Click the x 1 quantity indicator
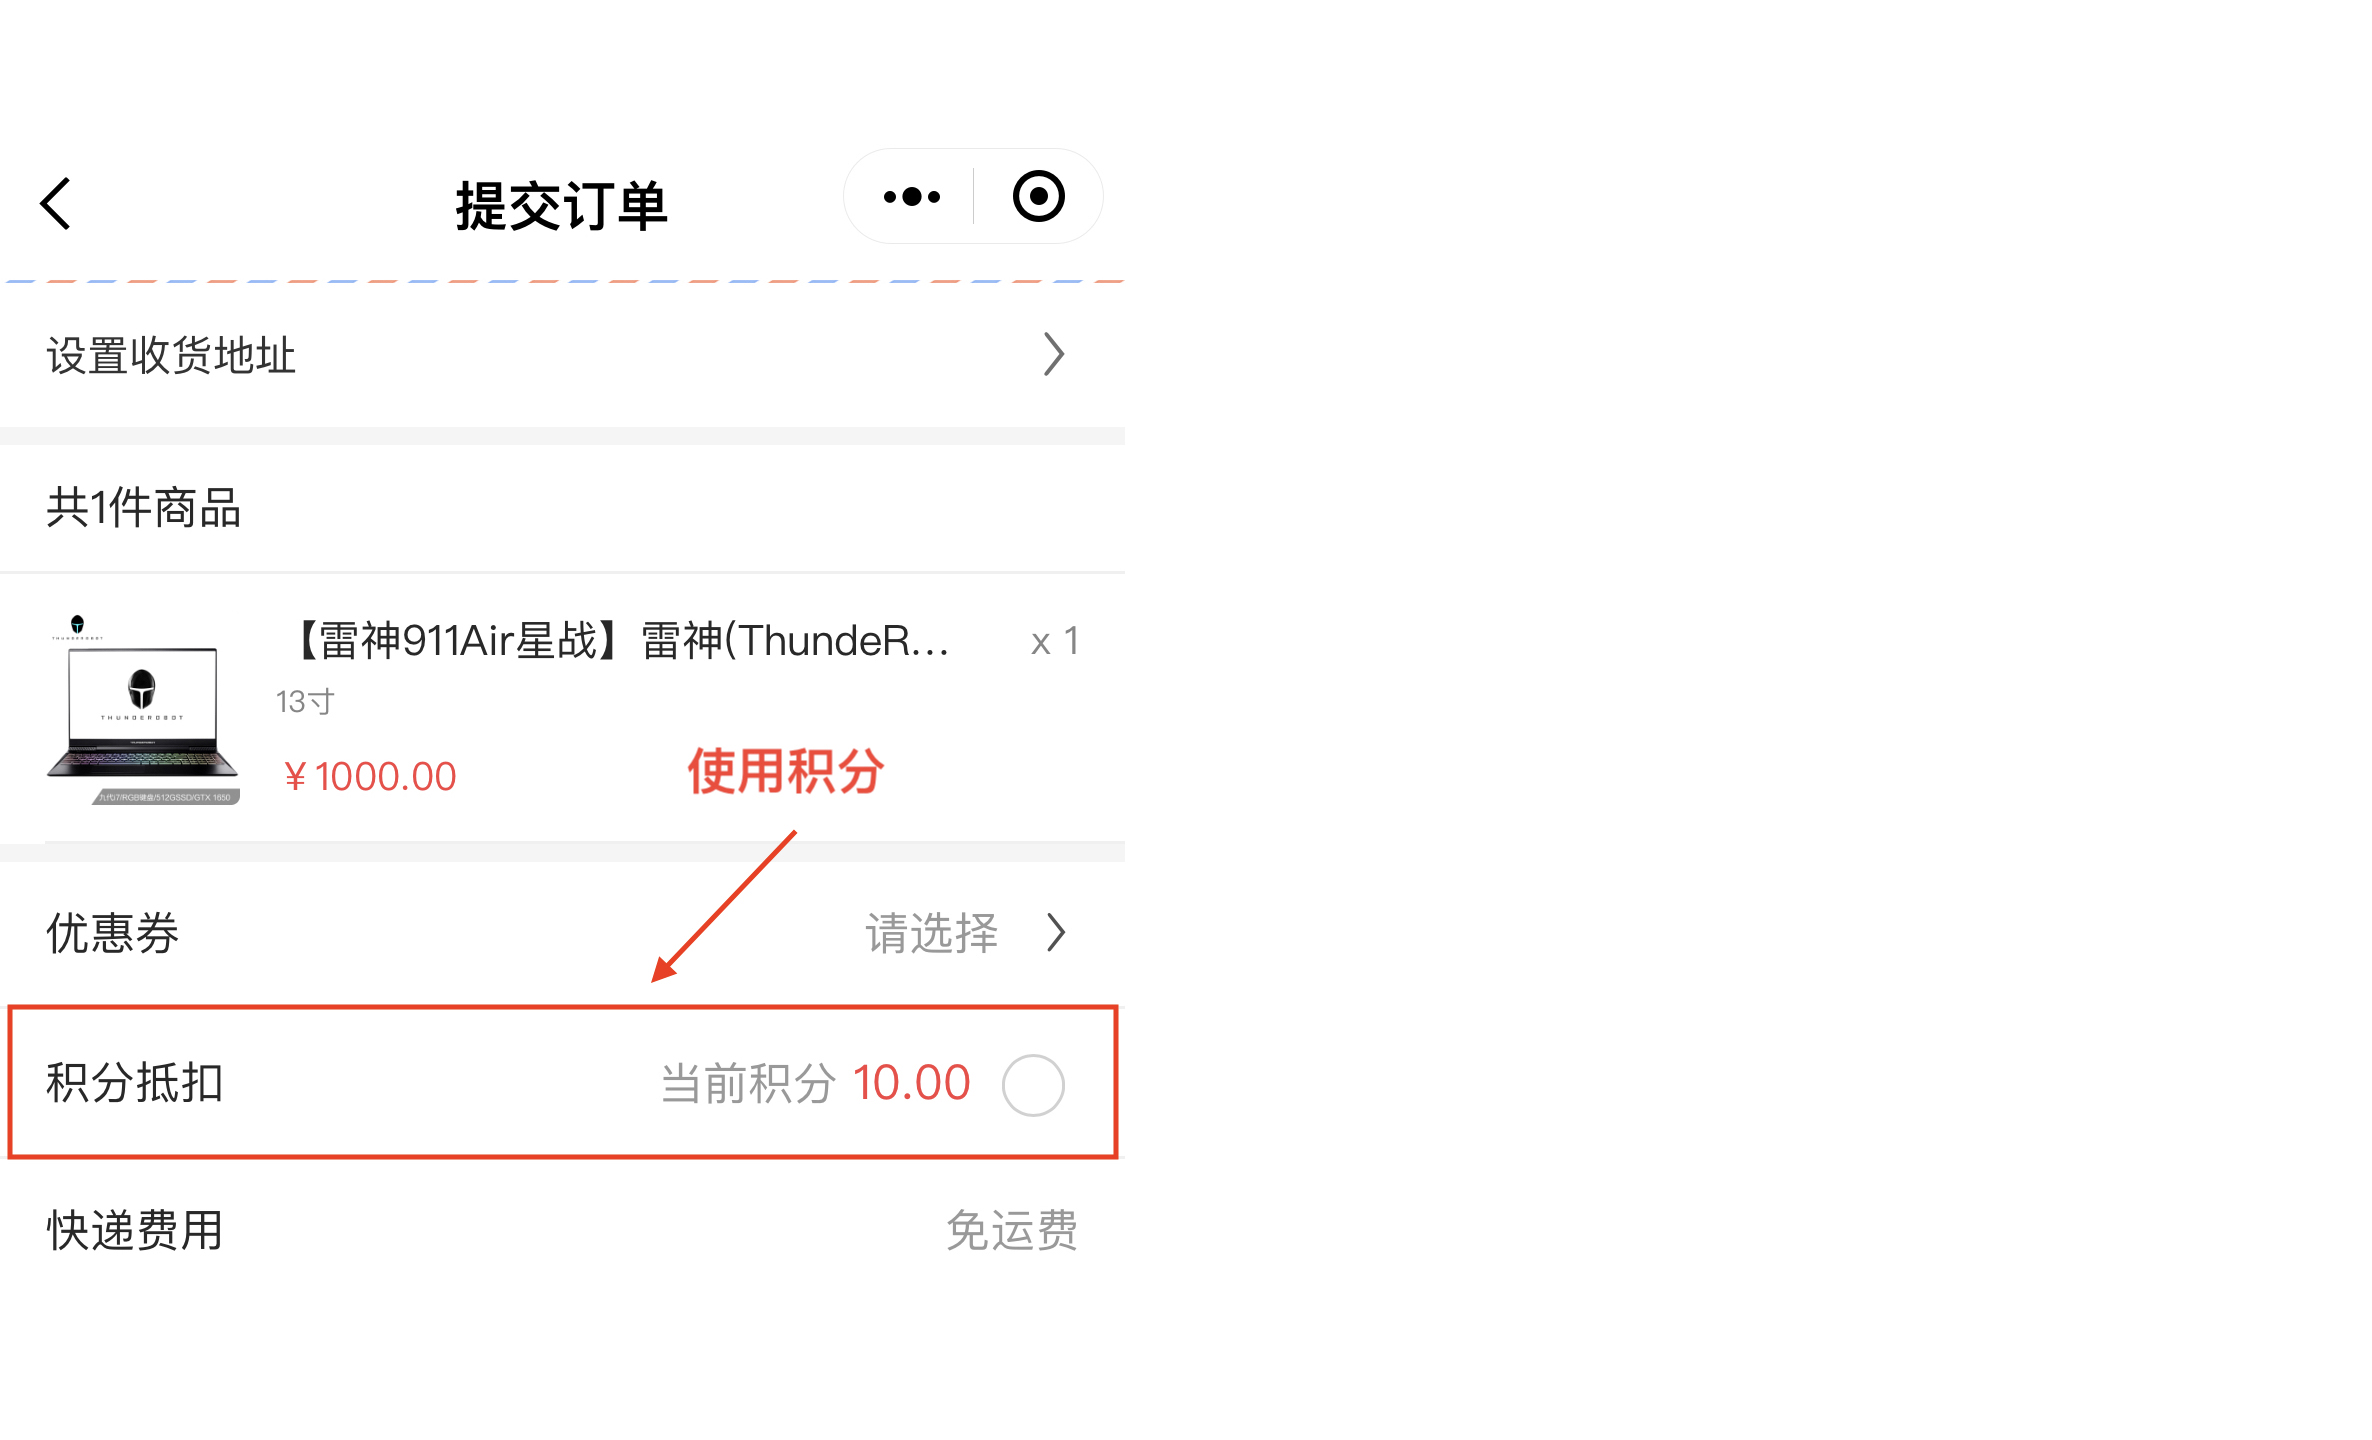The height and width of the screenshot is (1440, 2372). tap(1054, 641)
